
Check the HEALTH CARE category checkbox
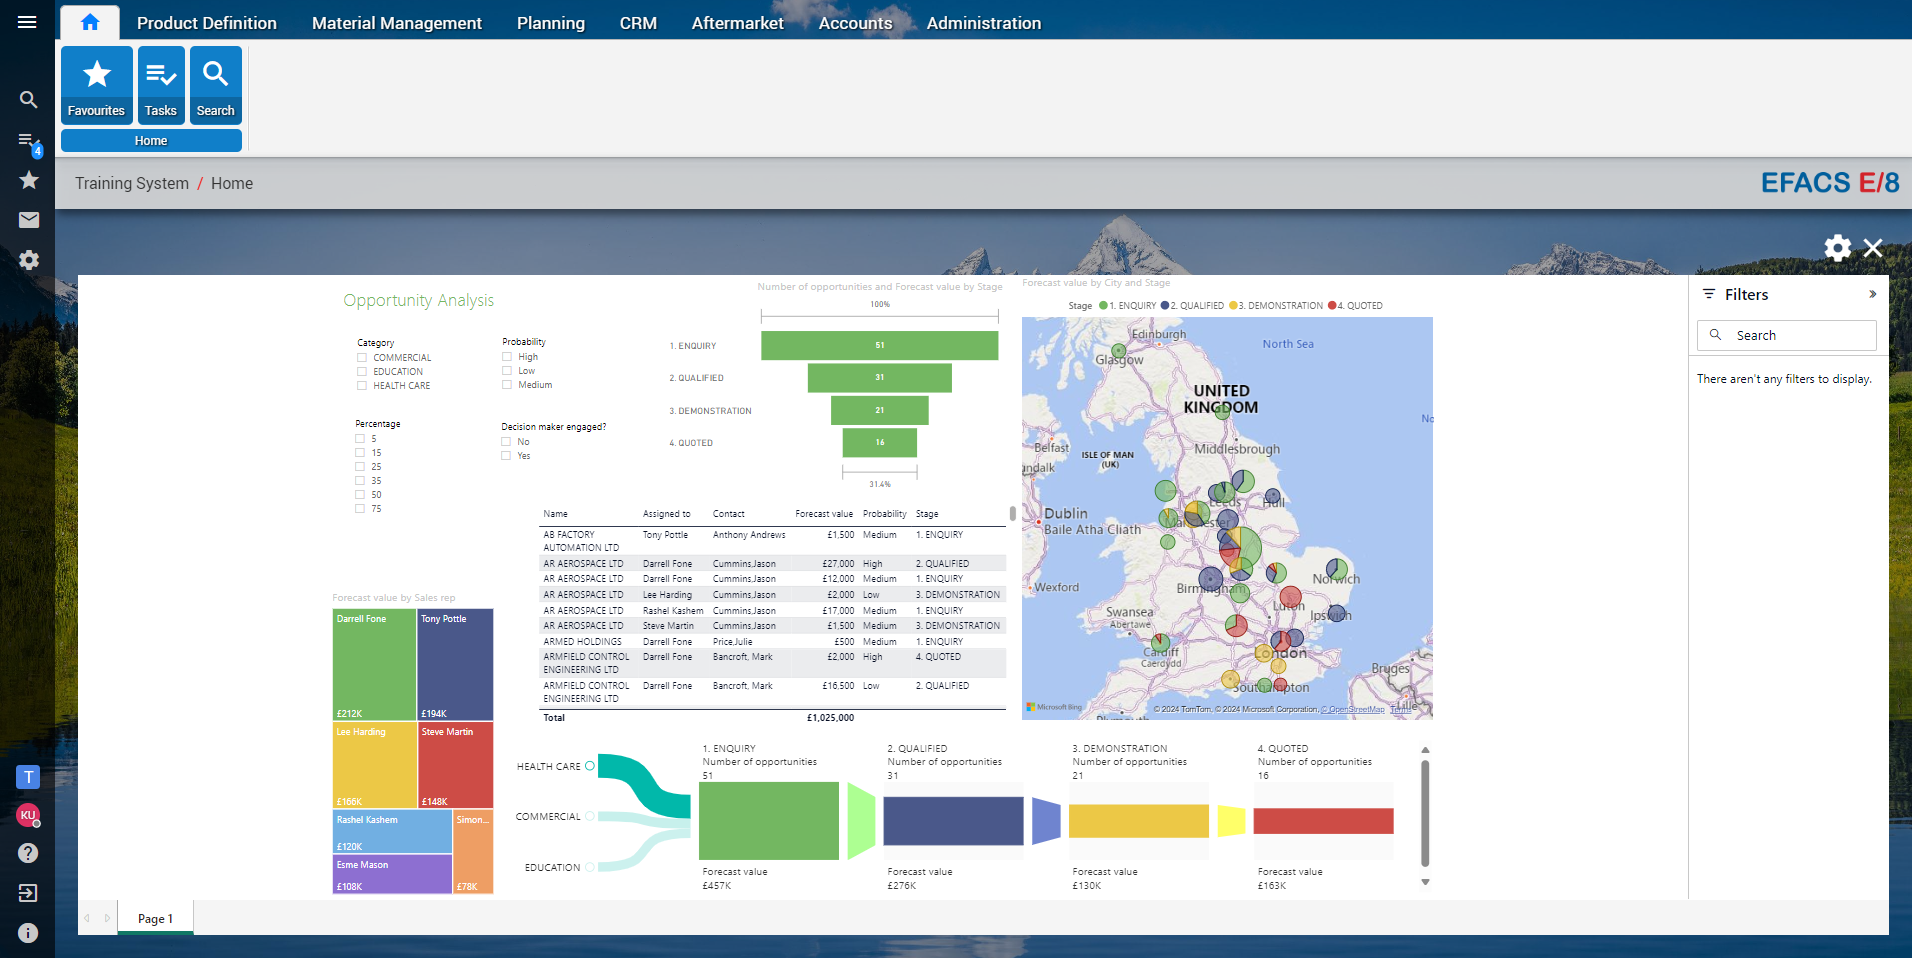click(x=361, y=385)
